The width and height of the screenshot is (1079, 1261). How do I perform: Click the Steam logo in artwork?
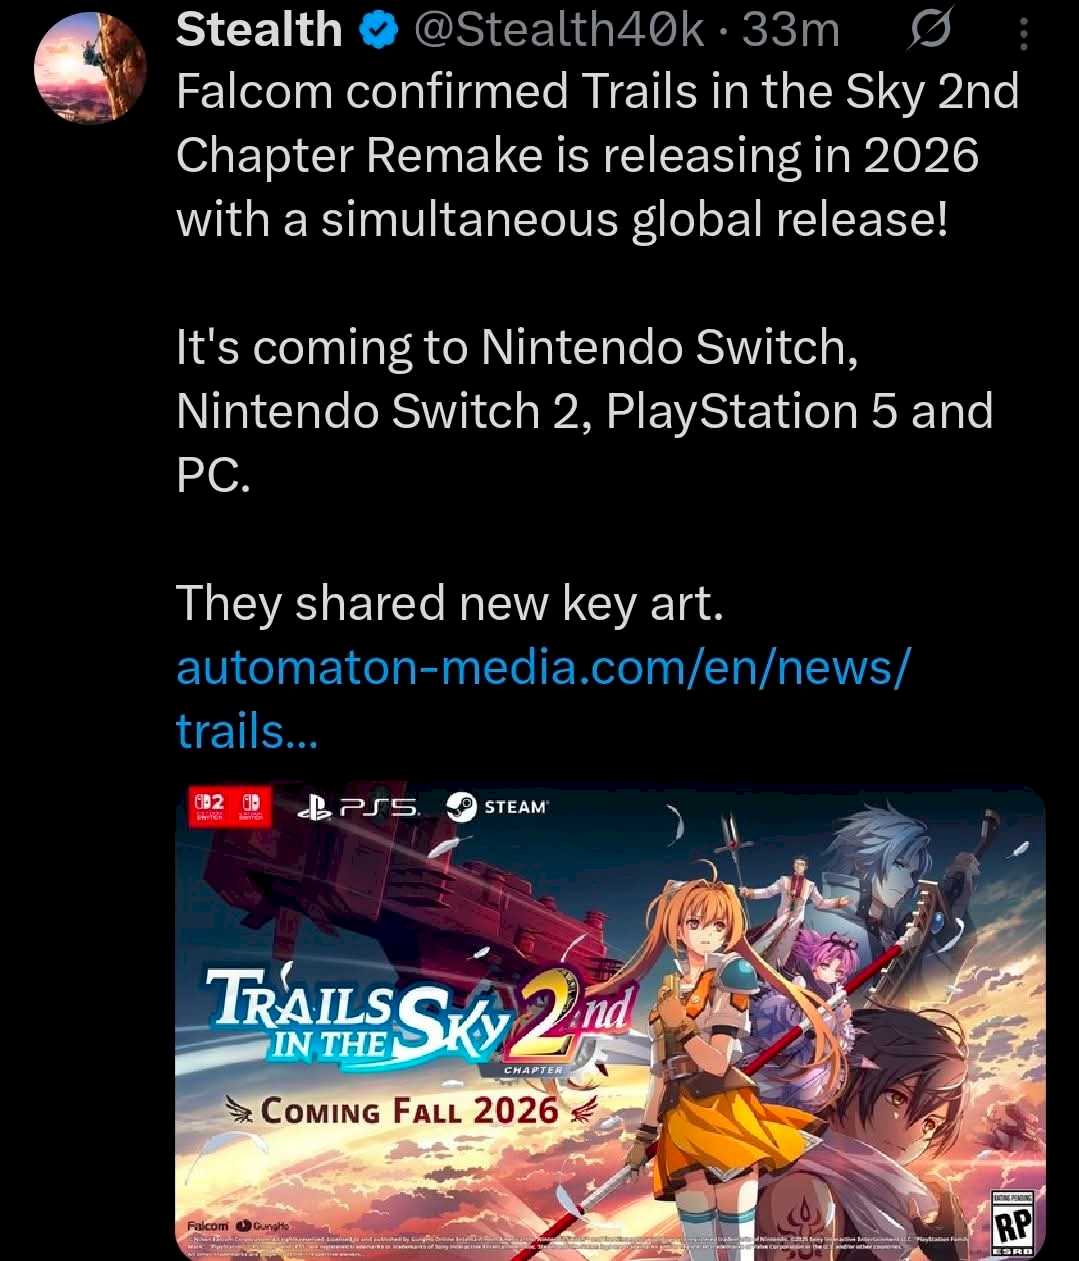[x=497, y=808]
